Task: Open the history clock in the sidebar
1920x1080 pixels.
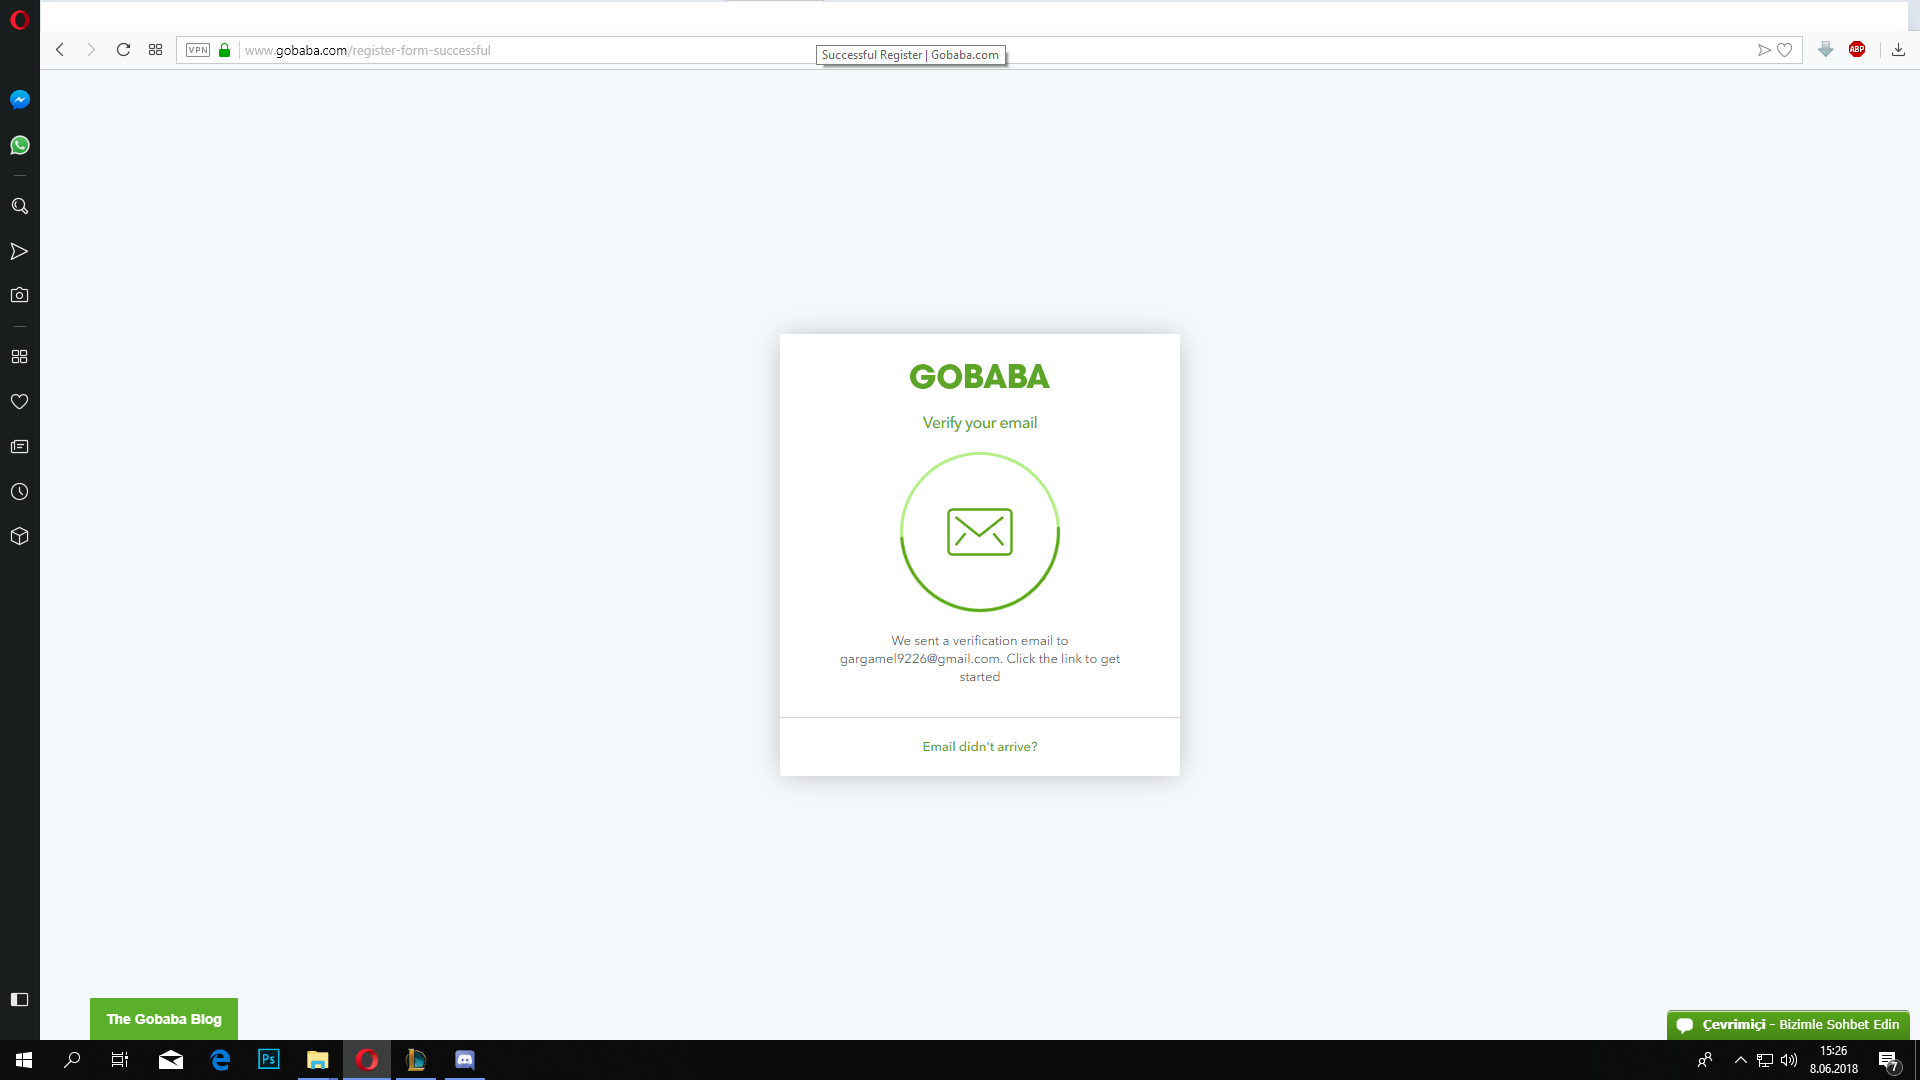Action: [x=20, y=491]
